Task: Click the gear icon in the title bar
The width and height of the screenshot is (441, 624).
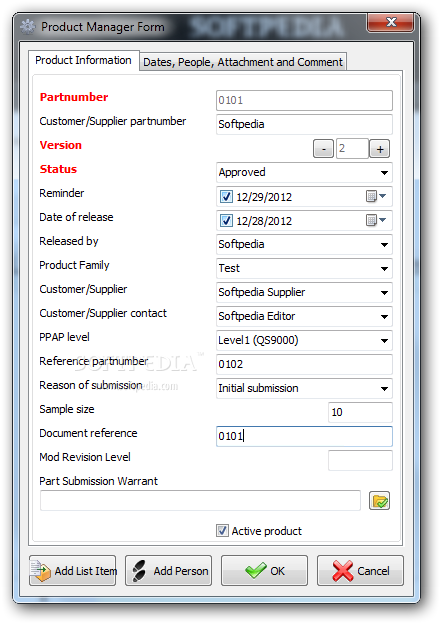Action: click(x=28, y=26)
